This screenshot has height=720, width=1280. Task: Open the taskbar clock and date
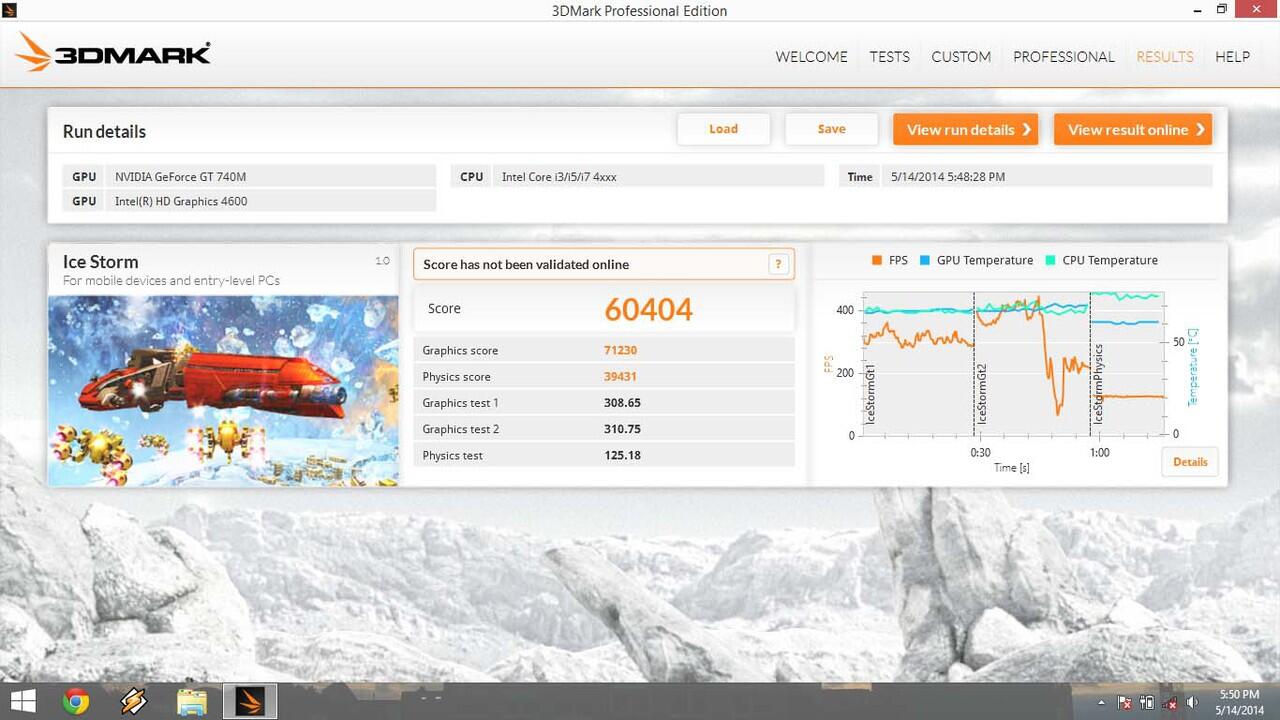(1239, 702)
